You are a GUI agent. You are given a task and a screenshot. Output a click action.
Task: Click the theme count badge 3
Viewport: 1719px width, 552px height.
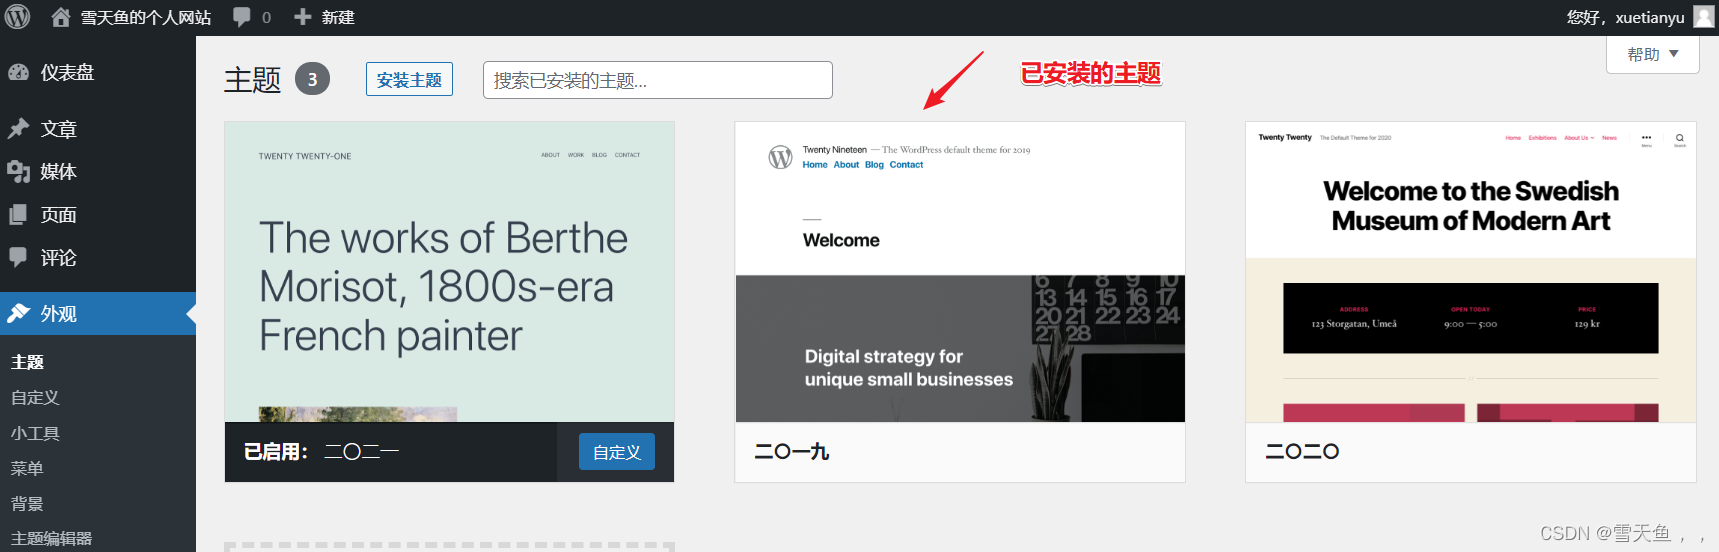click(312, 79)
